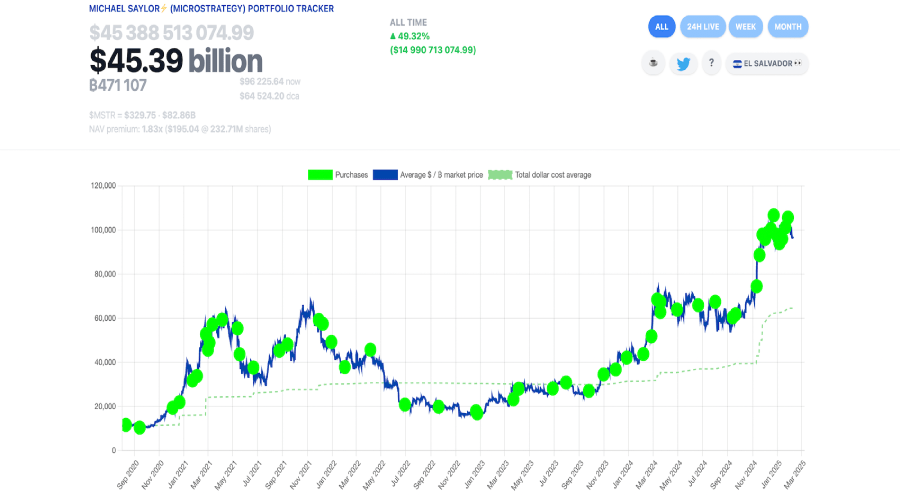The width and height of the screenshot is (900, 500).
Task: Click the 40,000 y-axis label
Action: pyautogui.click(x=105, y=362)
